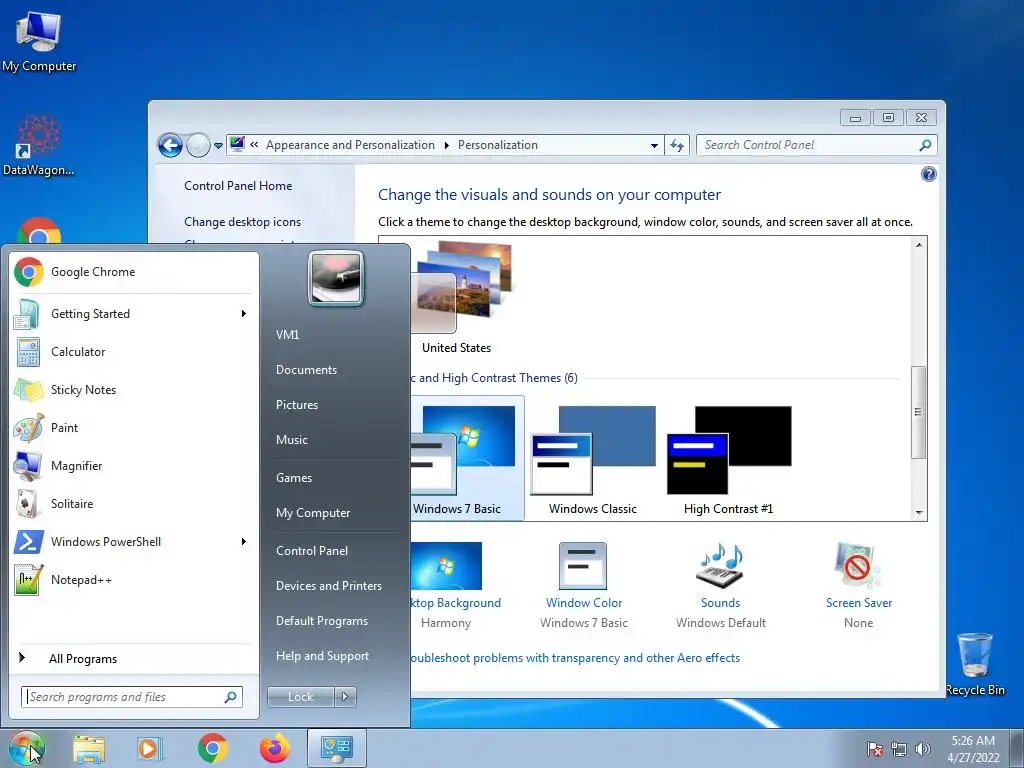Screen dimensions: 1024x768
Task: Launch Paint from the Start menu
Action: coord(133,427)
